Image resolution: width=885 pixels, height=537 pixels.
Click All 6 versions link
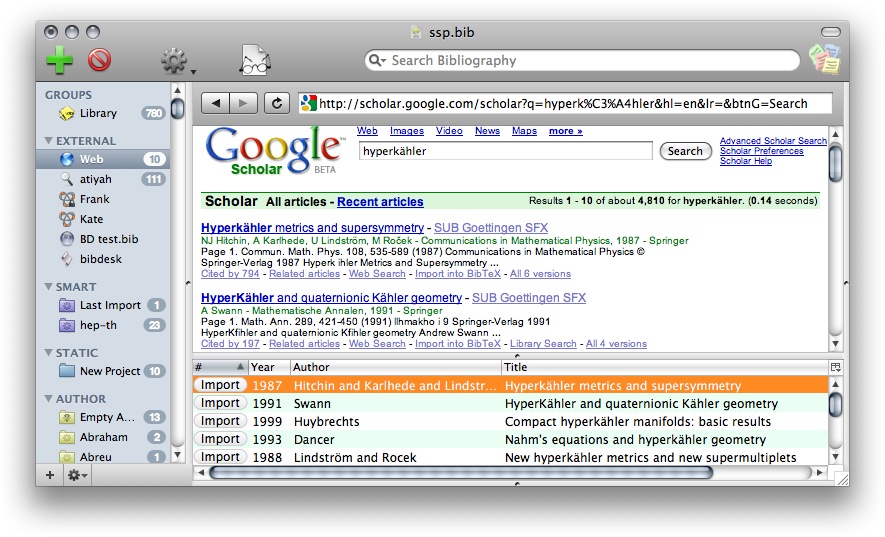click(x=540, y=274)
